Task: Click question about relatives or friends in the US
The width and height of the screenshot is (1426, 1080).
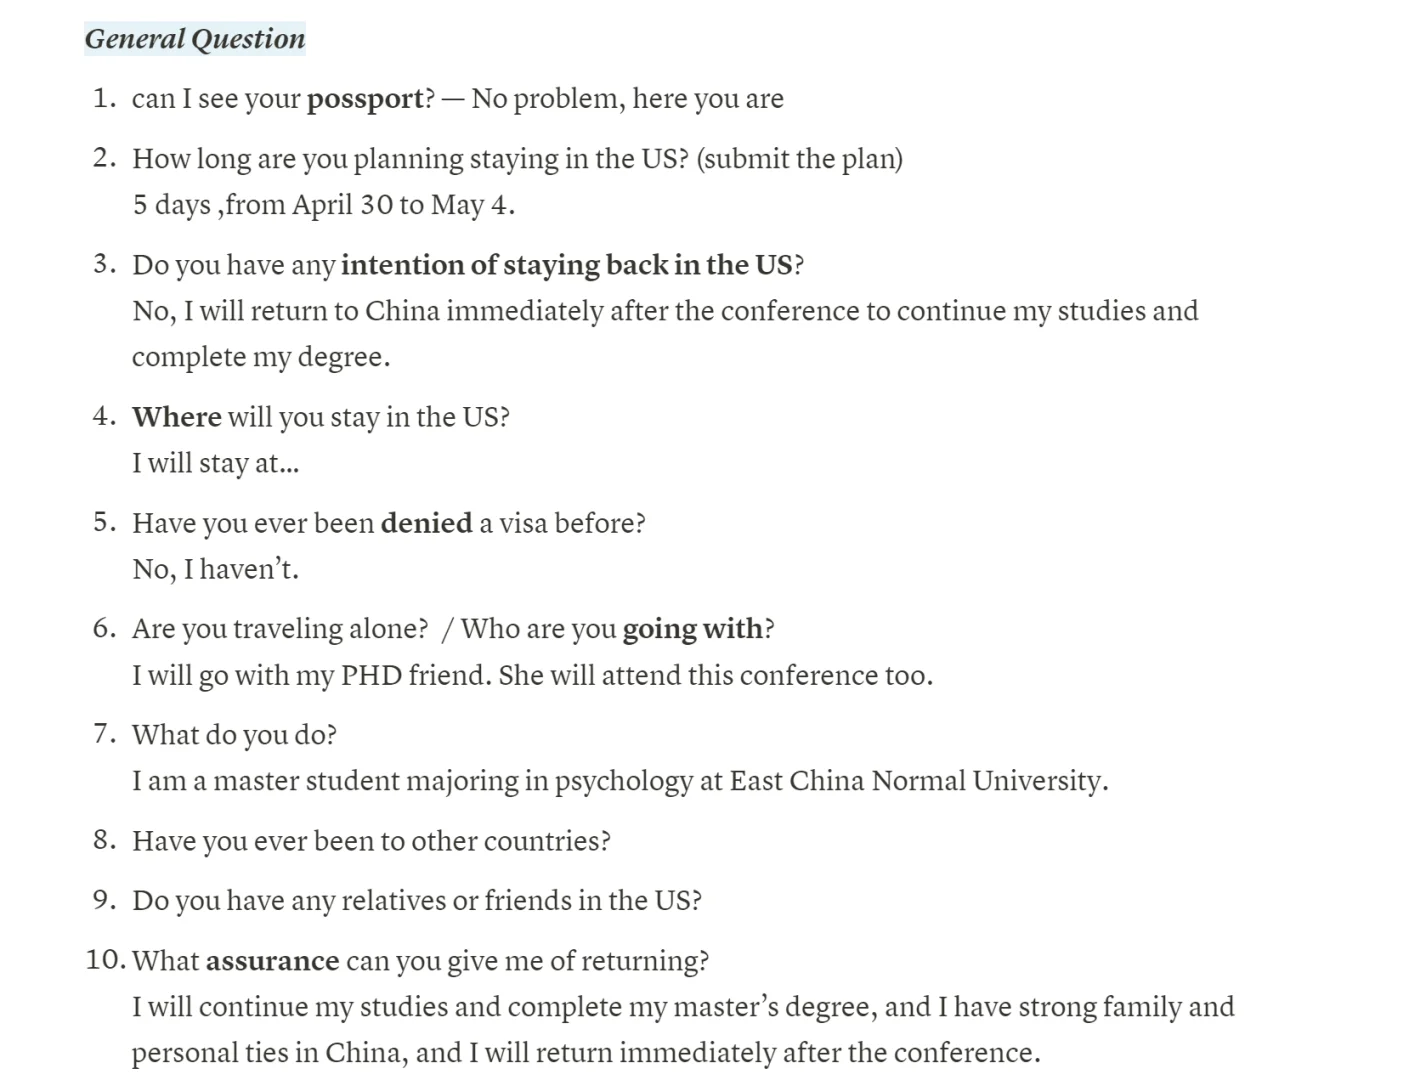Action: coord(416,901)
